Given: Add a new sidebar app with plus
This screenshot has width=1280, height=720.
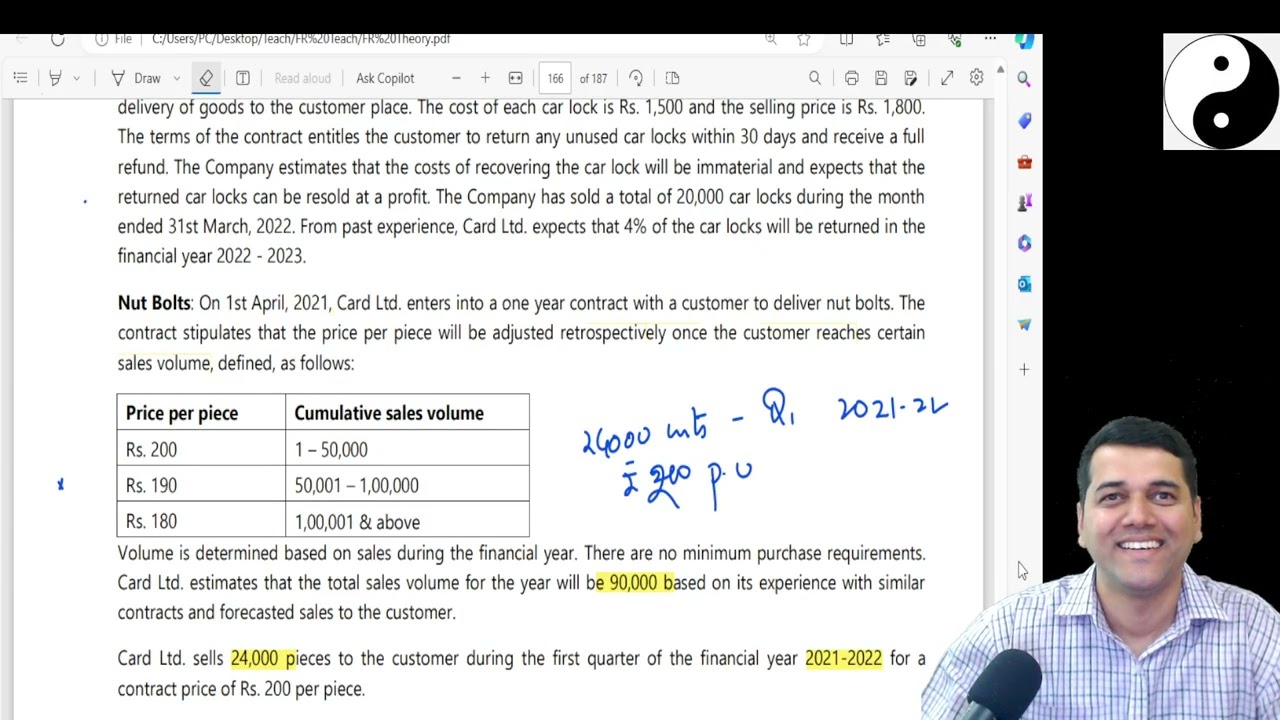Looking at the screenshot, I should tap(1024, 369).
